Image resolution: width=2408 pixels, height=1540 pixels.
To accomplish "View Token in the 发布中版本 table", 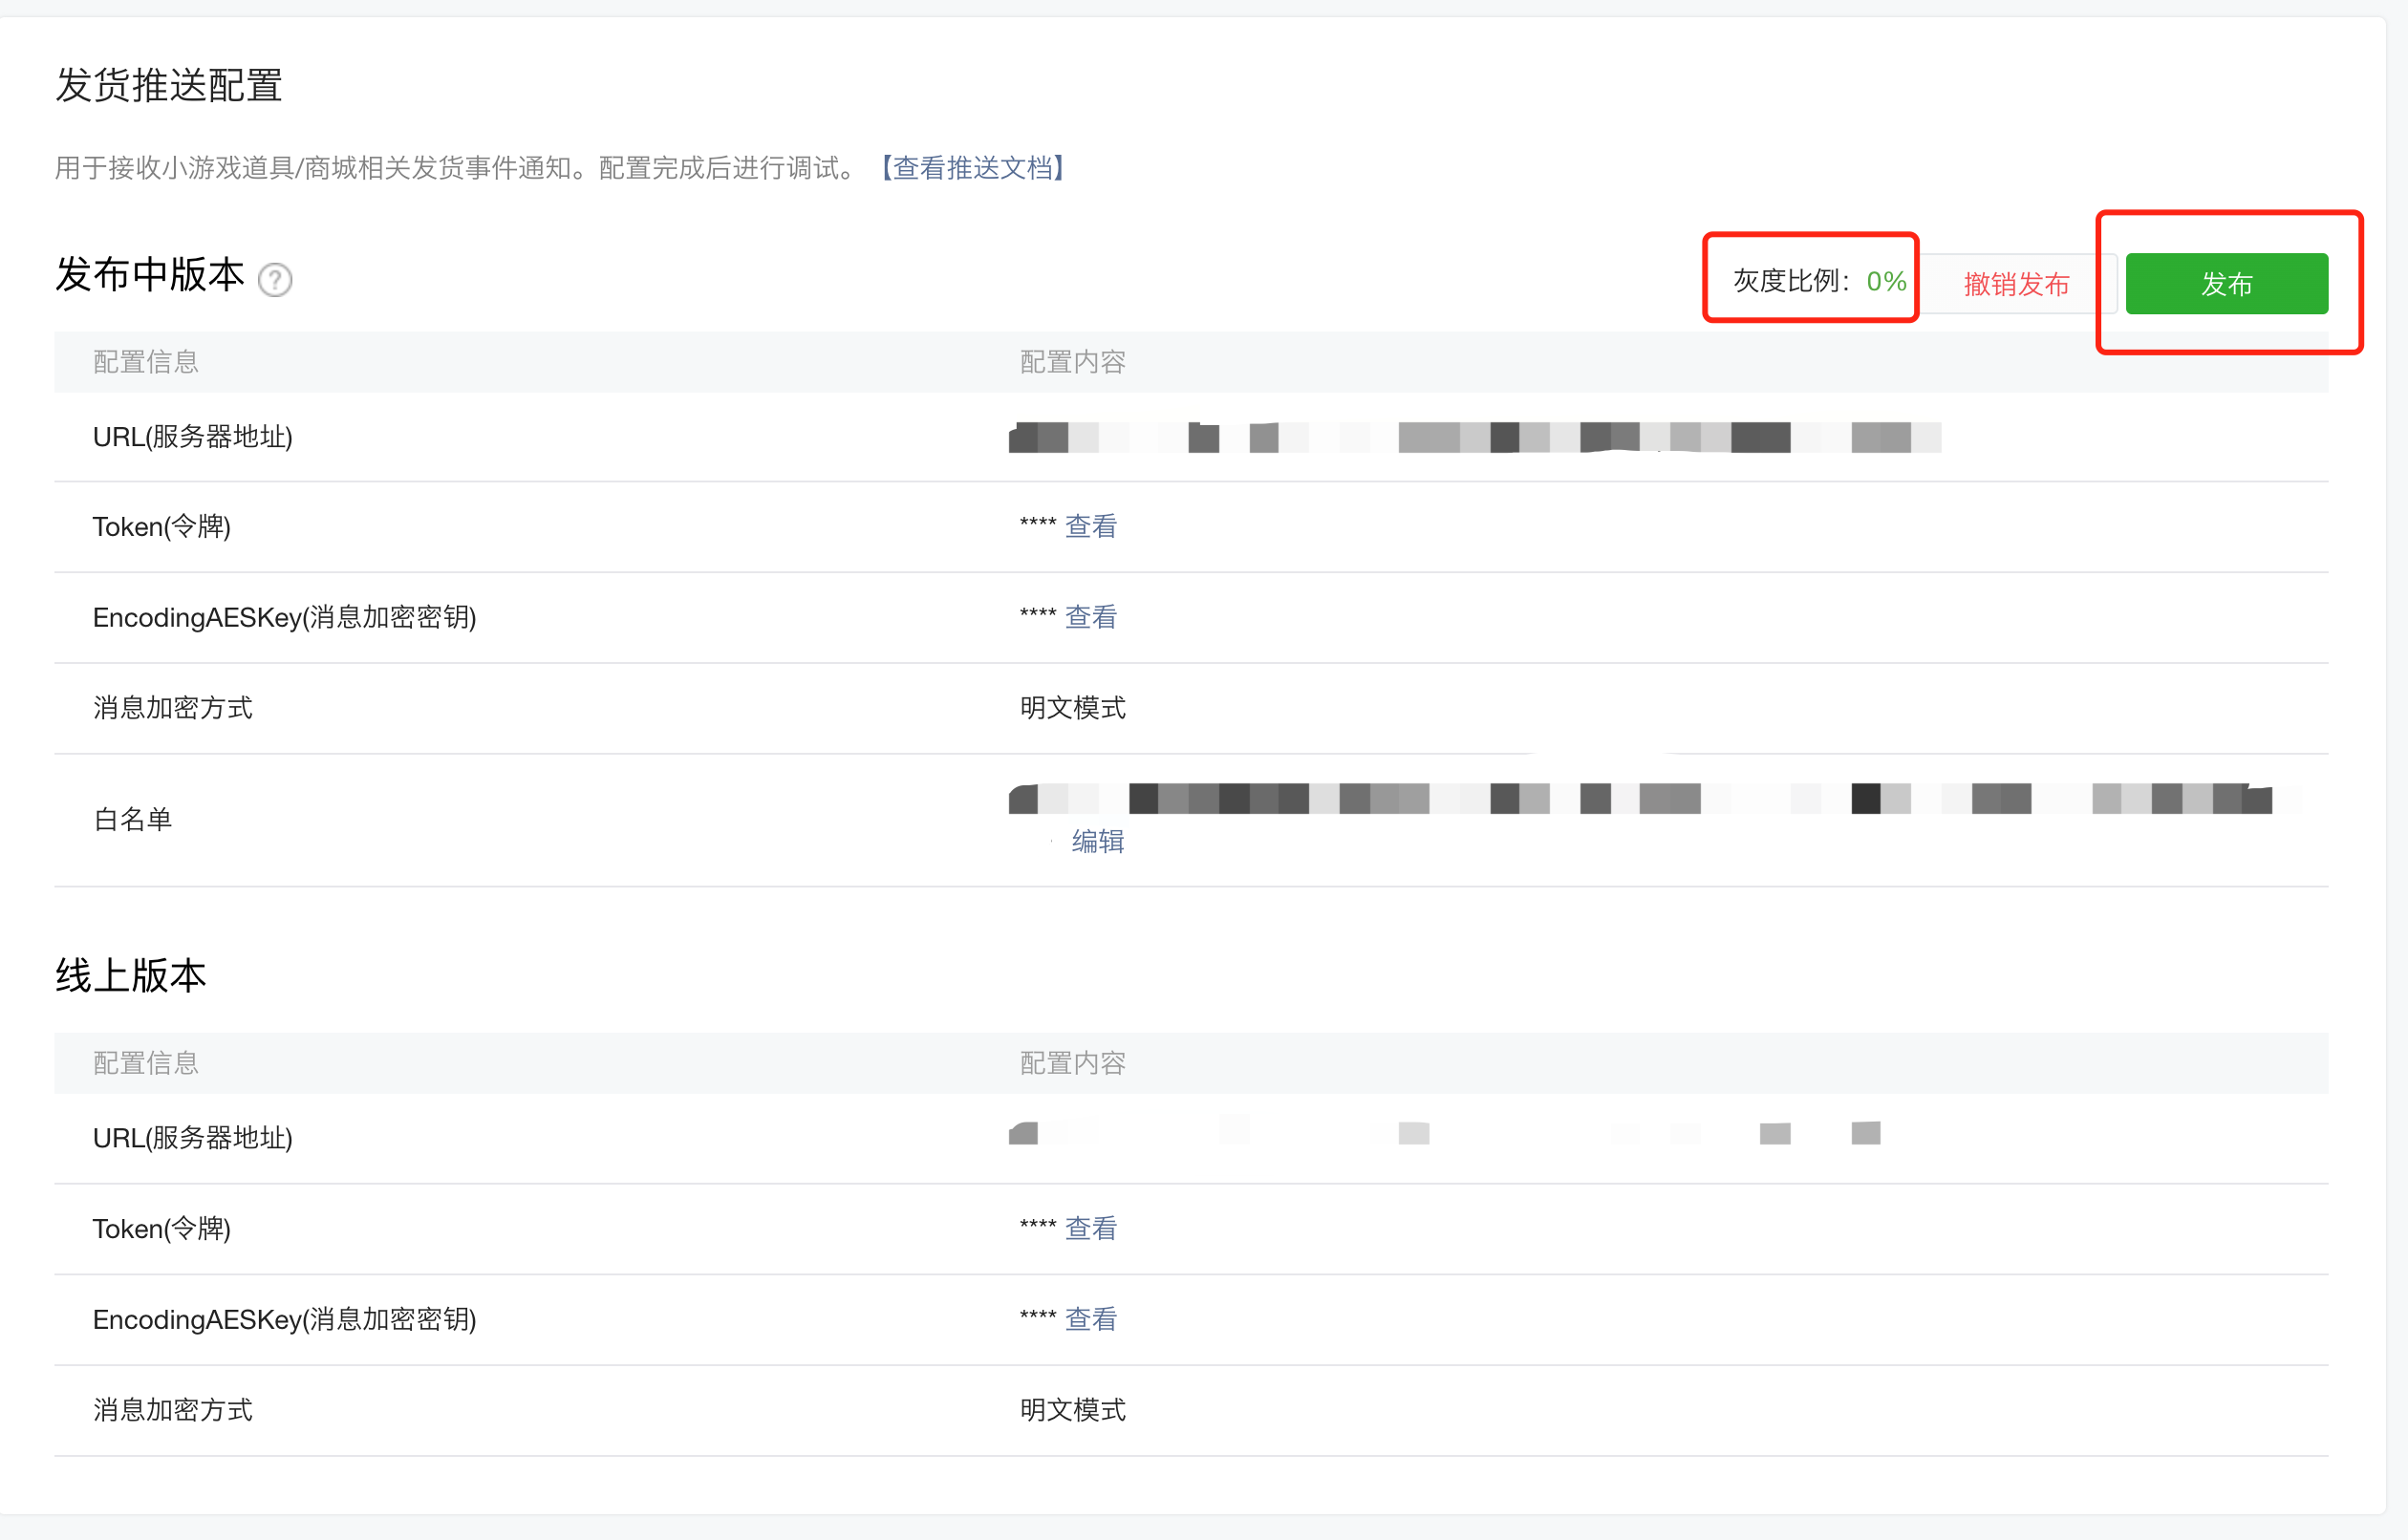I will (x=1090, y=526).
